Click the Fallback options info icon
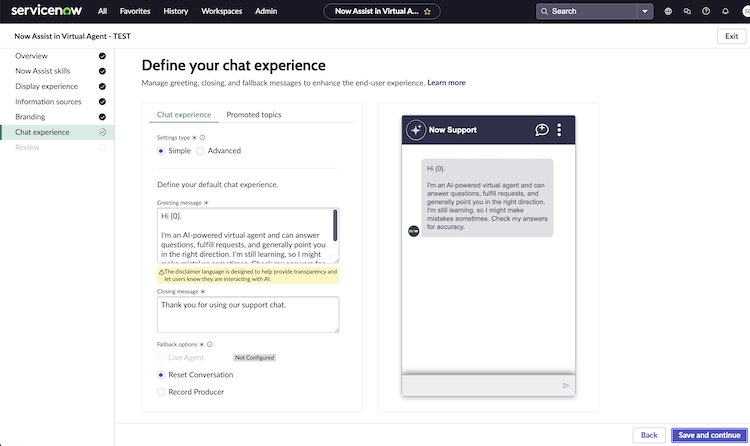750x446 pixels. (x=210, y=344)
